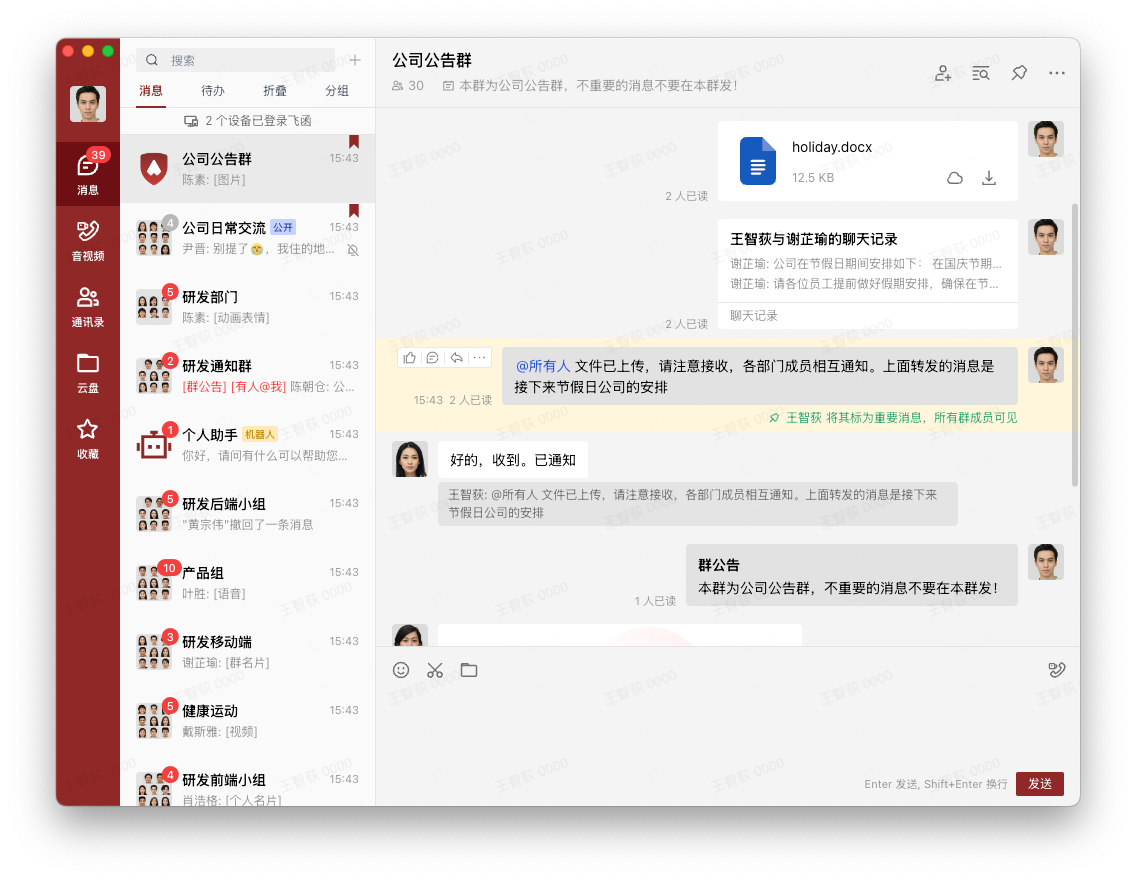Click the 发送 send button
Image resolution: width=1136 pixels, height=880 pixels.
pyautogui.click(x=1039, y=784)
